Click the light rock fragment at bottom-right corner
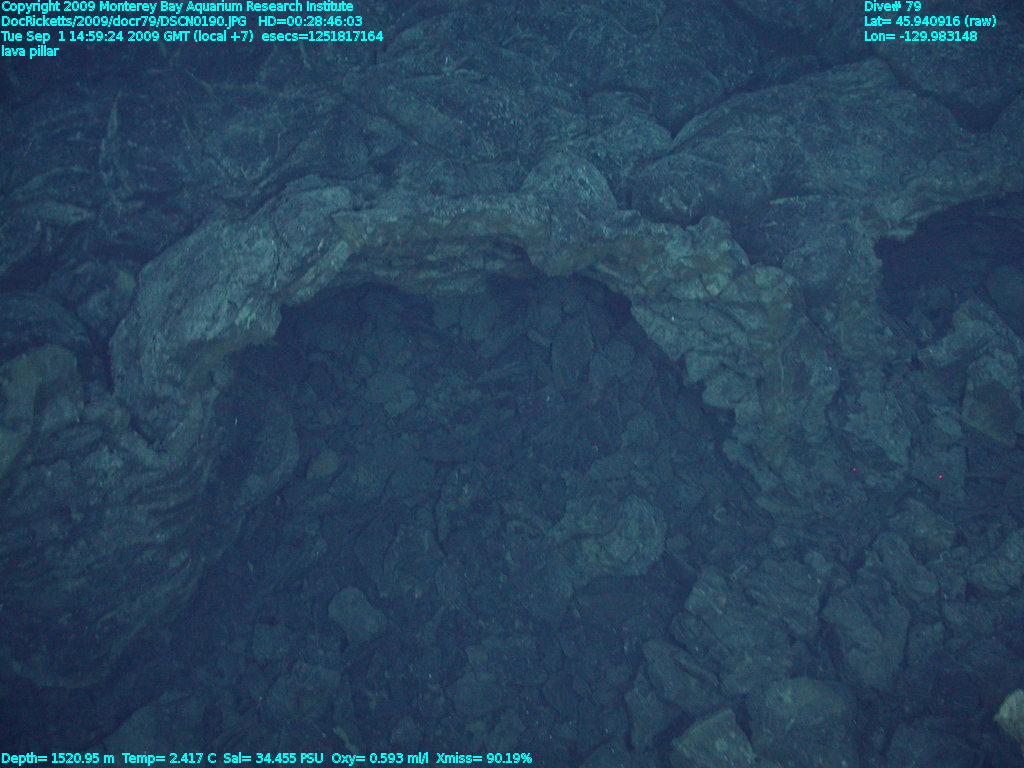The height and width of the screenshot is (768, 1024). point(1010,715)
